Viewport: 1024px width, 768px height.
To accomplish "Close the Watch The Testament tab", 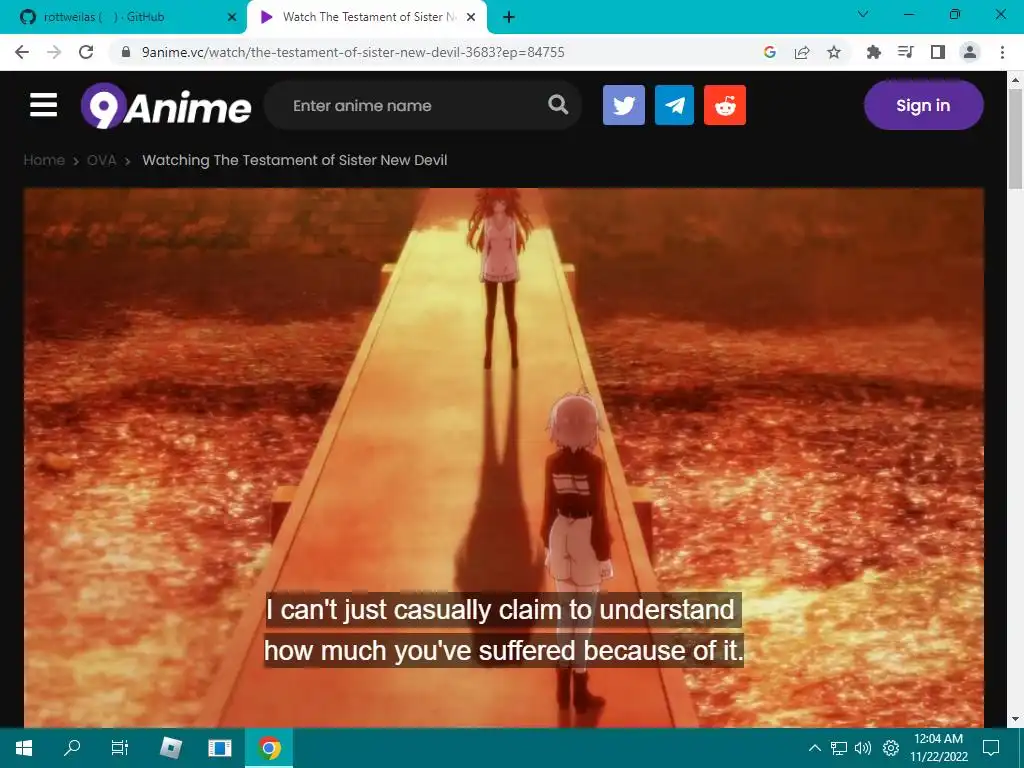I will click(x=471, y=17).
